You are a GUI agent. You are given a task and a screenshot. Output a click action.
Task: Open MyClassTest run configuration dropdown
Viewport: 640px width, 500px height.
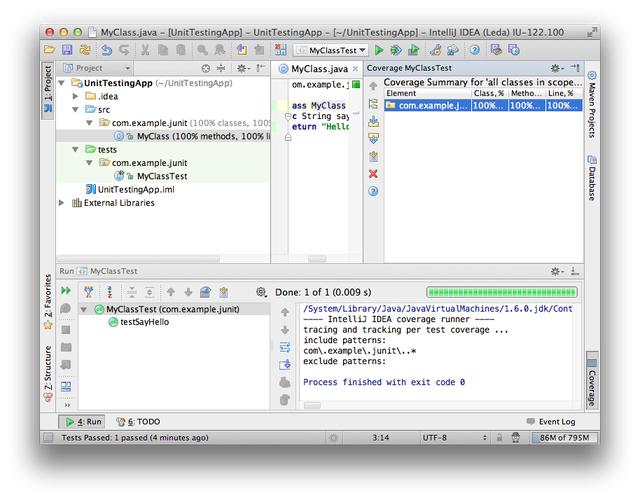coord(331,50)
